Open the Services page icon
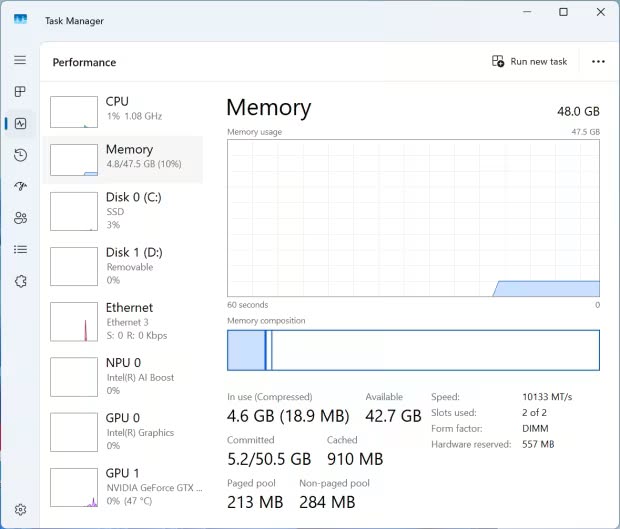620x529 pixels. 20,281
